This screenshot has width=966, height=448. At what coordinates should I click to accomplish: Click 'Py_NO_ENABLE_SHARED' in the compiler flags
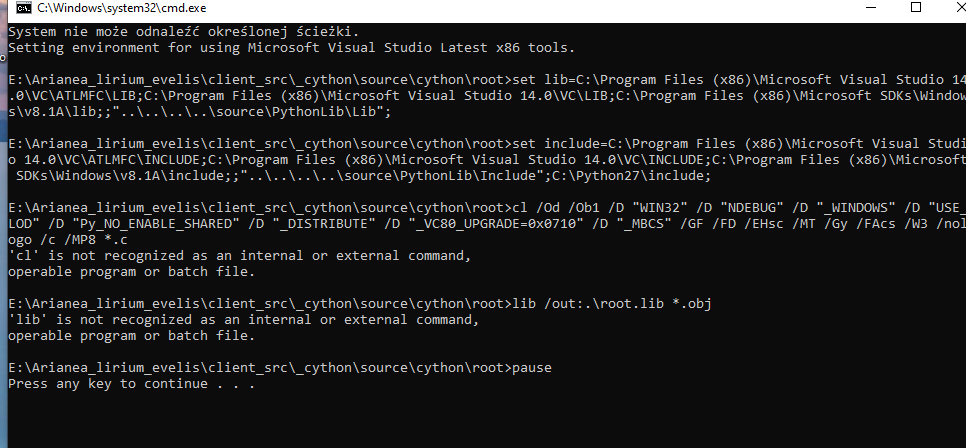(x=137, y=222)
